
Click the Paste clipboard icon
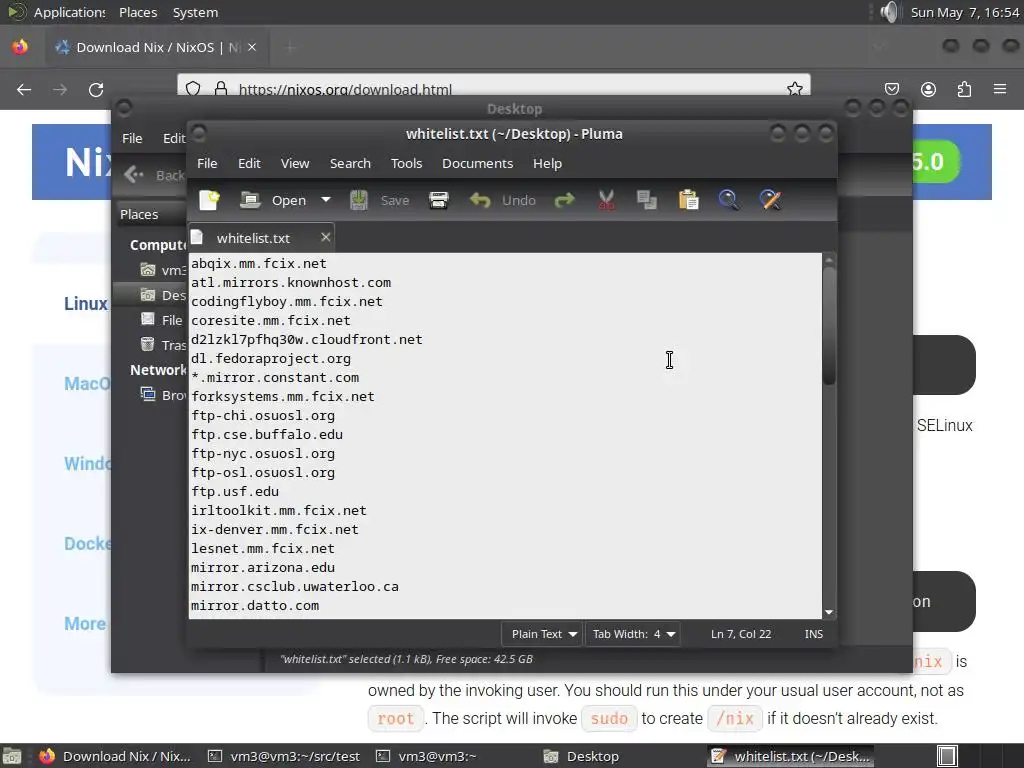pos(688,200)
